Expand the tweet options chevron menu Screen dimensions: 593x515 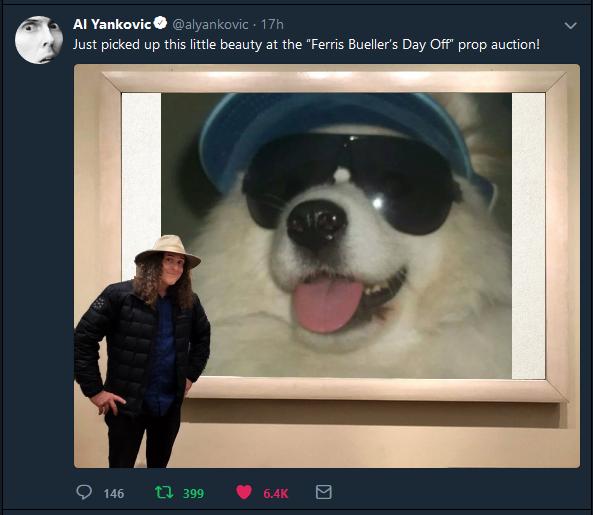click(x=570, y=26)
